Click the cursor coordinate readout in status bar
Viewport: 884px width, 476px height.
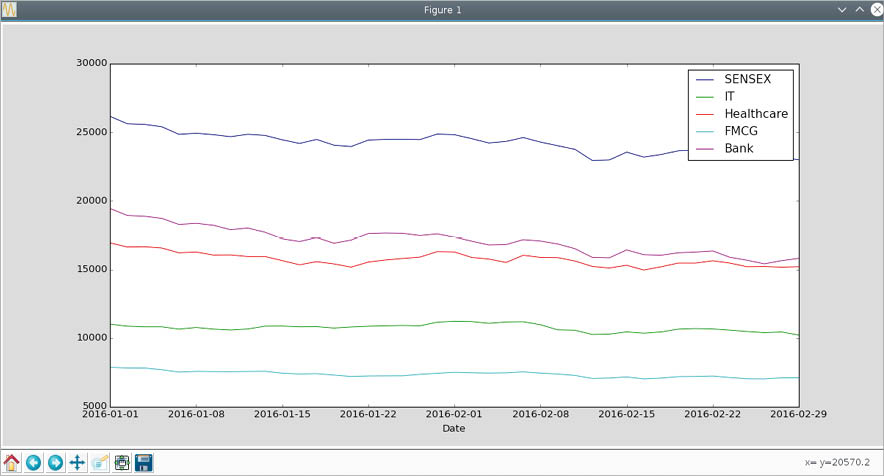point(841,462)
